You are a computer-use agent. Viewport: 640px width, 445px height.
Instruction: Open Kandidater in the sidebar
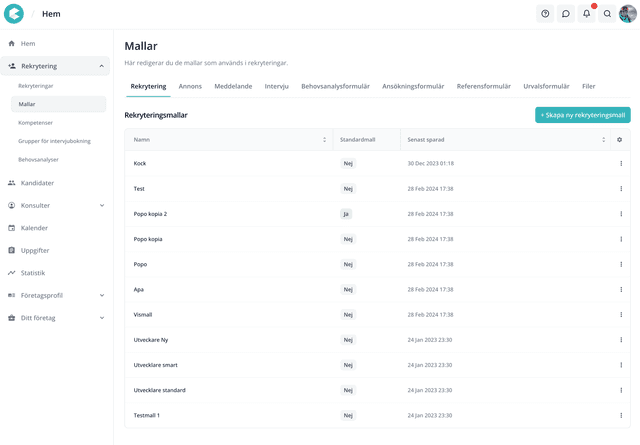37,183
